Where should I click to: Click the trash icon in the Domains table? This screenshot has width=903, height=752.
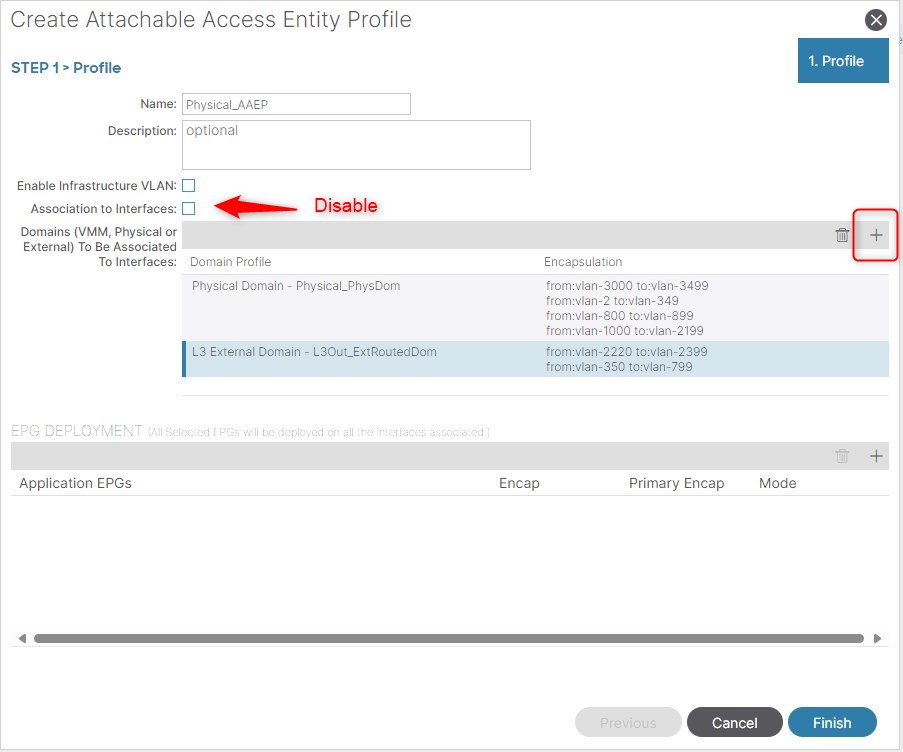[842, 235]
